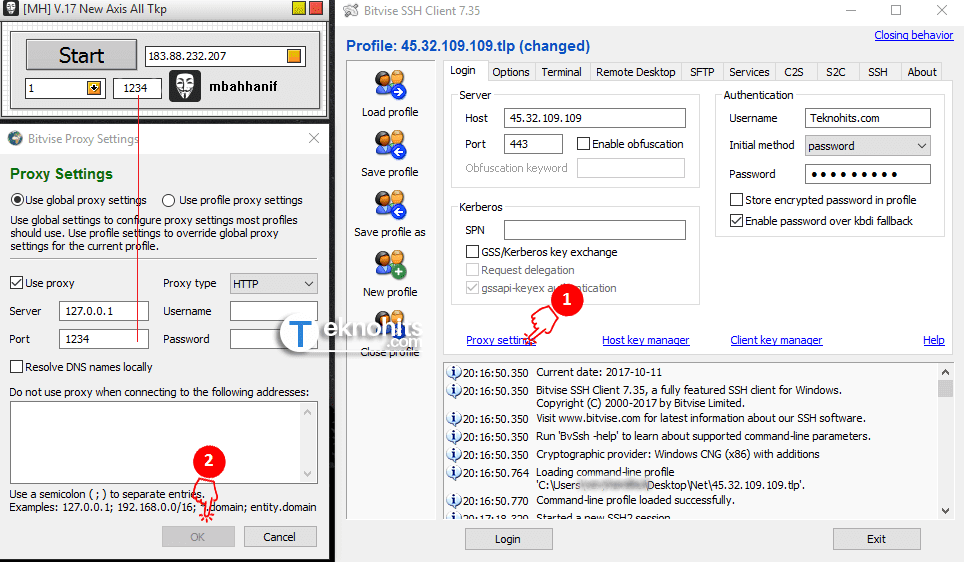Viewport: 964px width, 562px height.
Task: Click the Load profile icon
Action: (x=390, y=85)
